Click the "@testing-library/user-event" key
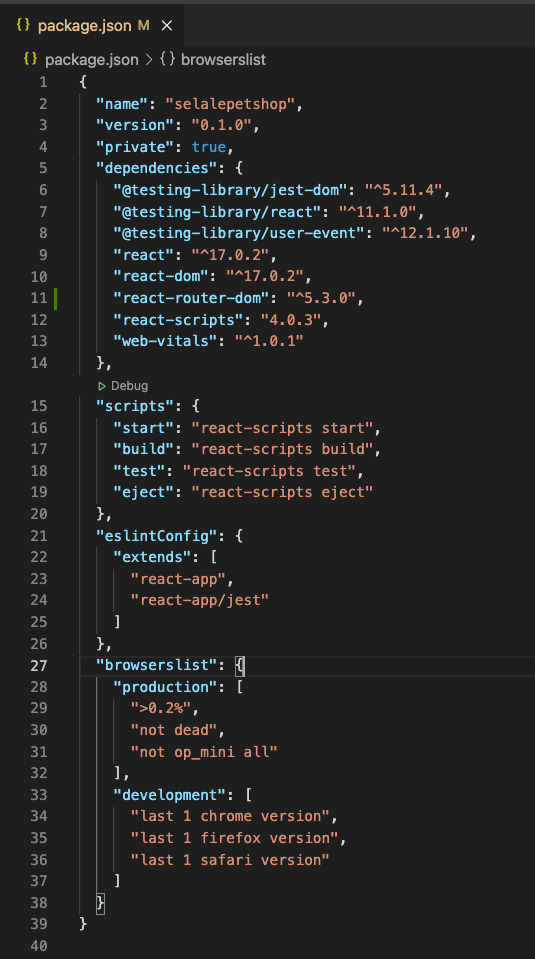This screenshot has width=535, height=959. pyautogui.click(x=243, y=234)
